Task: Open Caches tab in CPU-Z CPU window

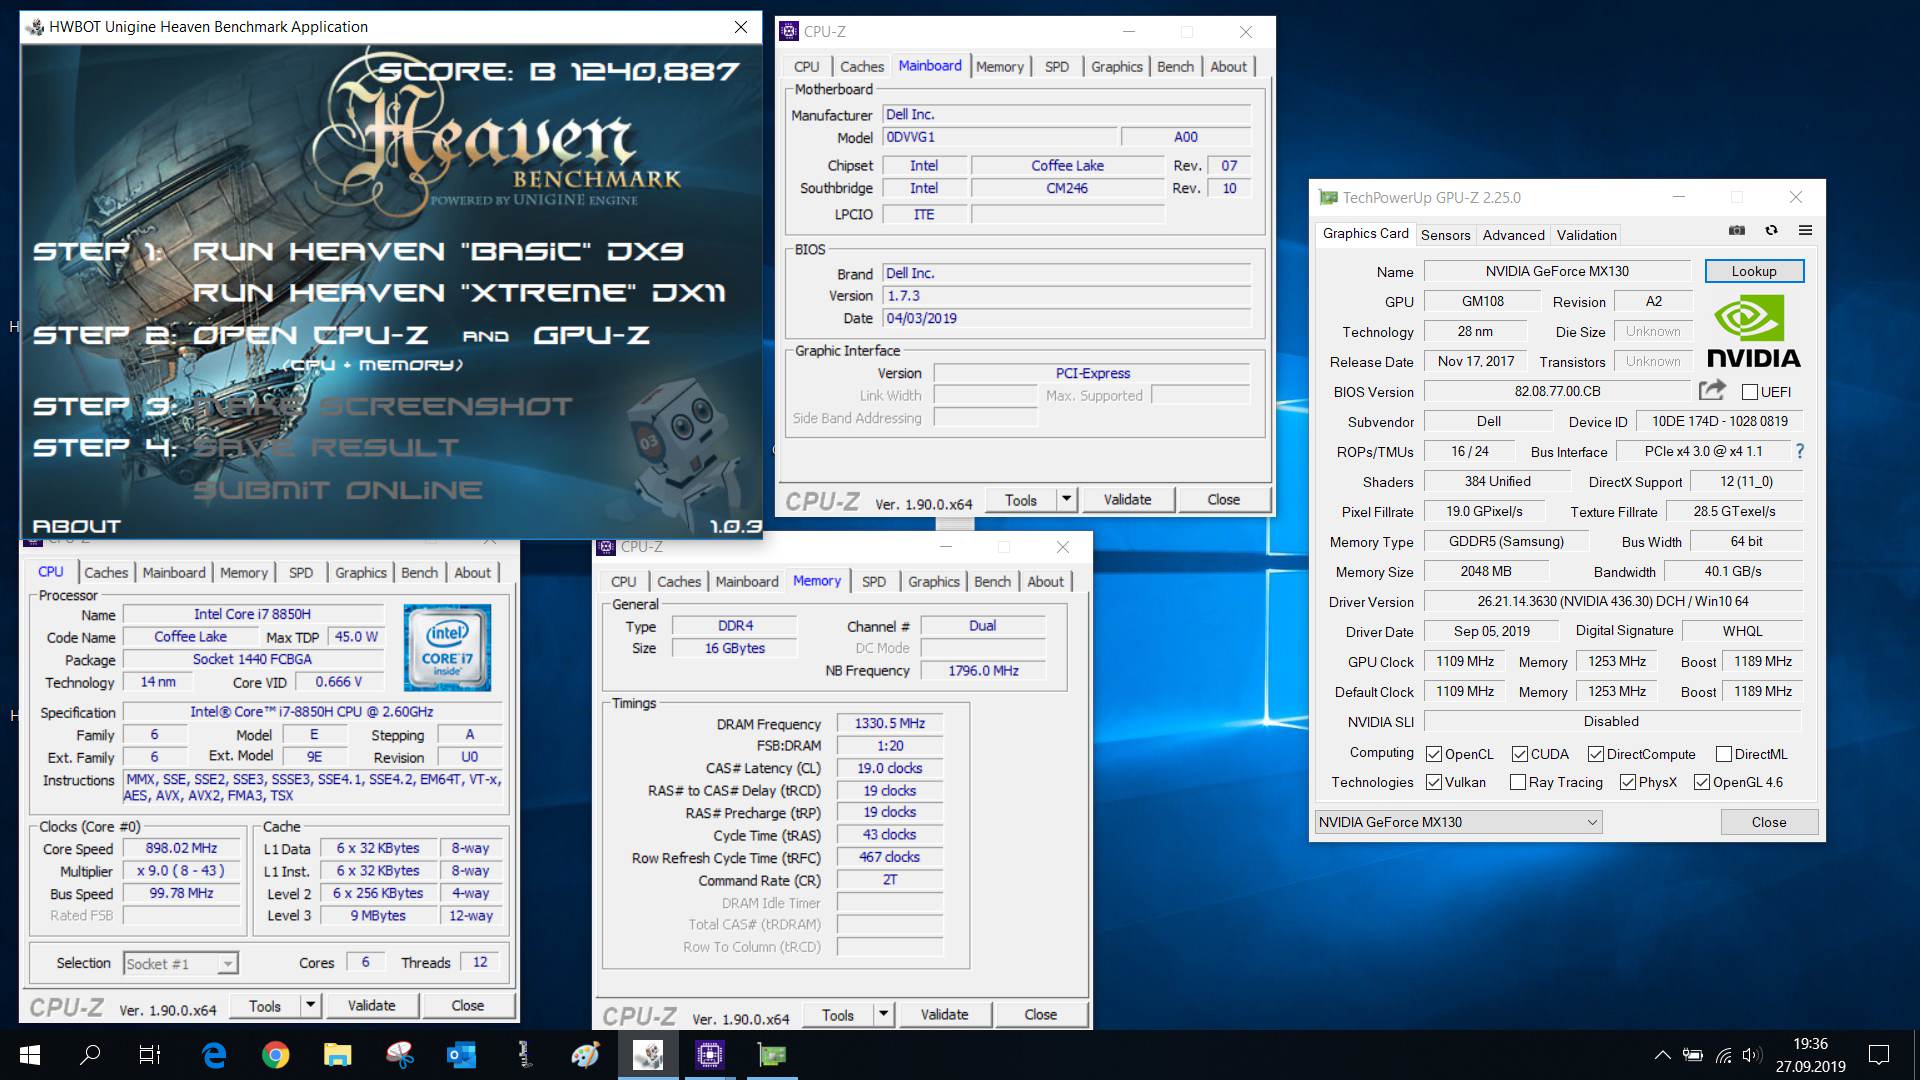Action: [106, 572]
